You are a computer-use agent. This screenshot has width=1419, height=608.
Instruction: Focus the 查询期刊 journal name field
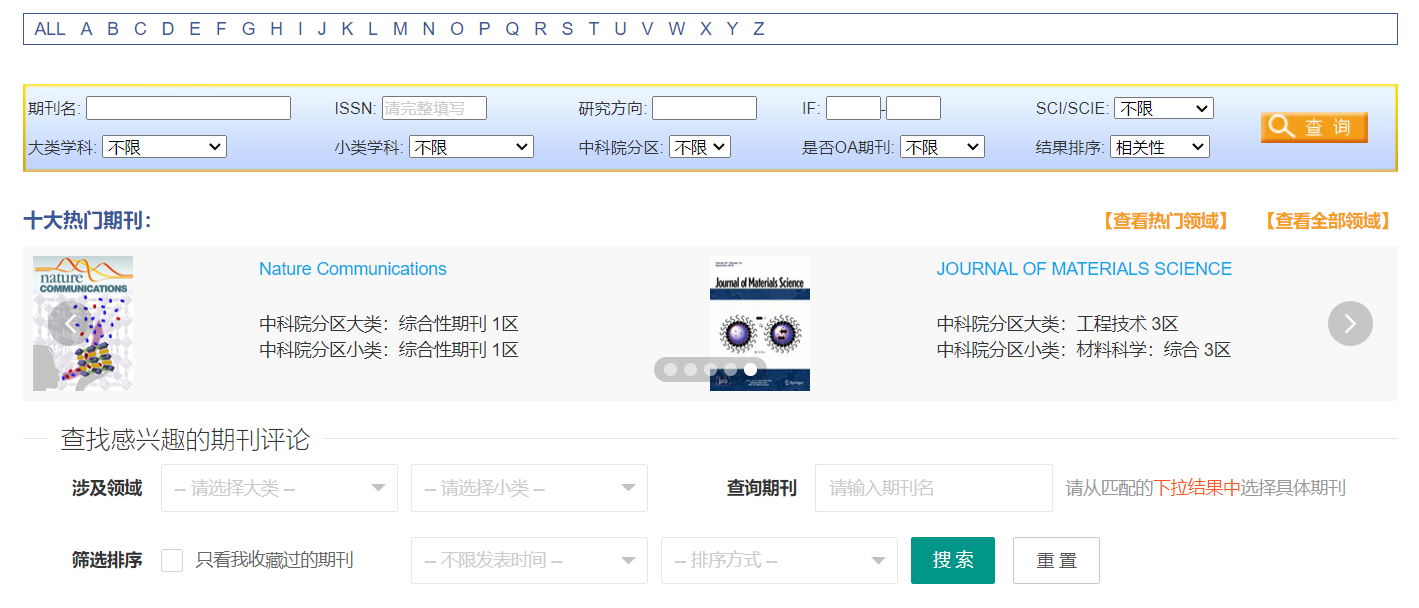point(934,488)
